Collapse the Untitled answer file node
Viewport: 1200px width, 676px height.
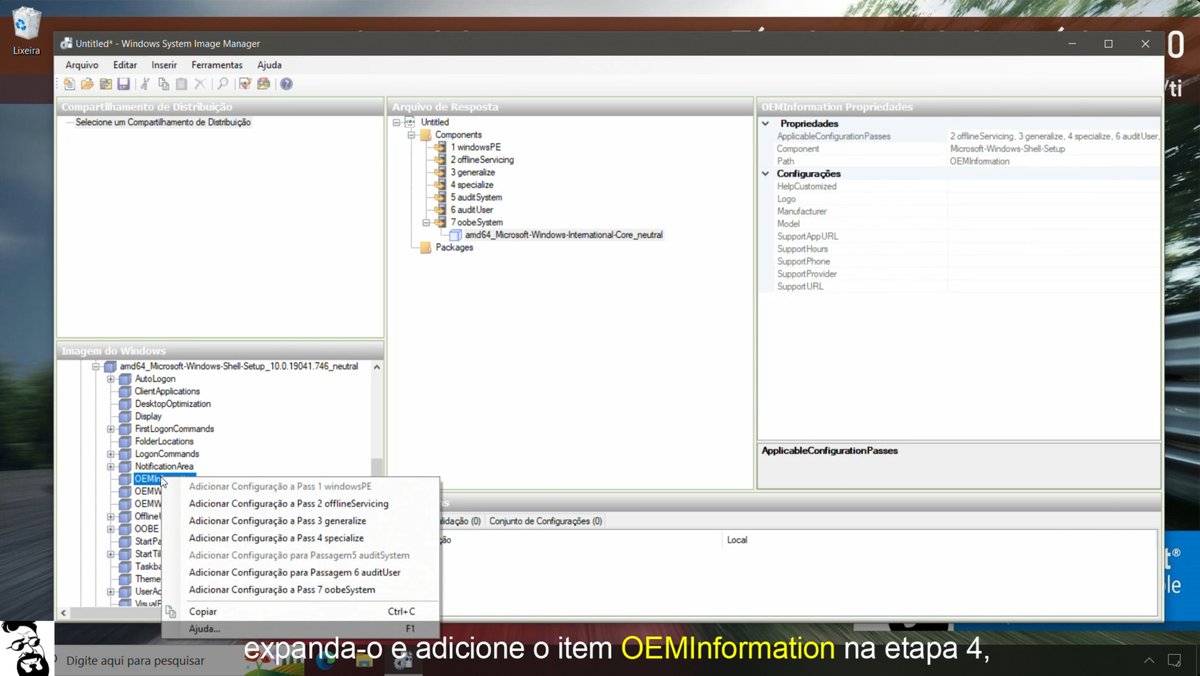coord(396,122)
